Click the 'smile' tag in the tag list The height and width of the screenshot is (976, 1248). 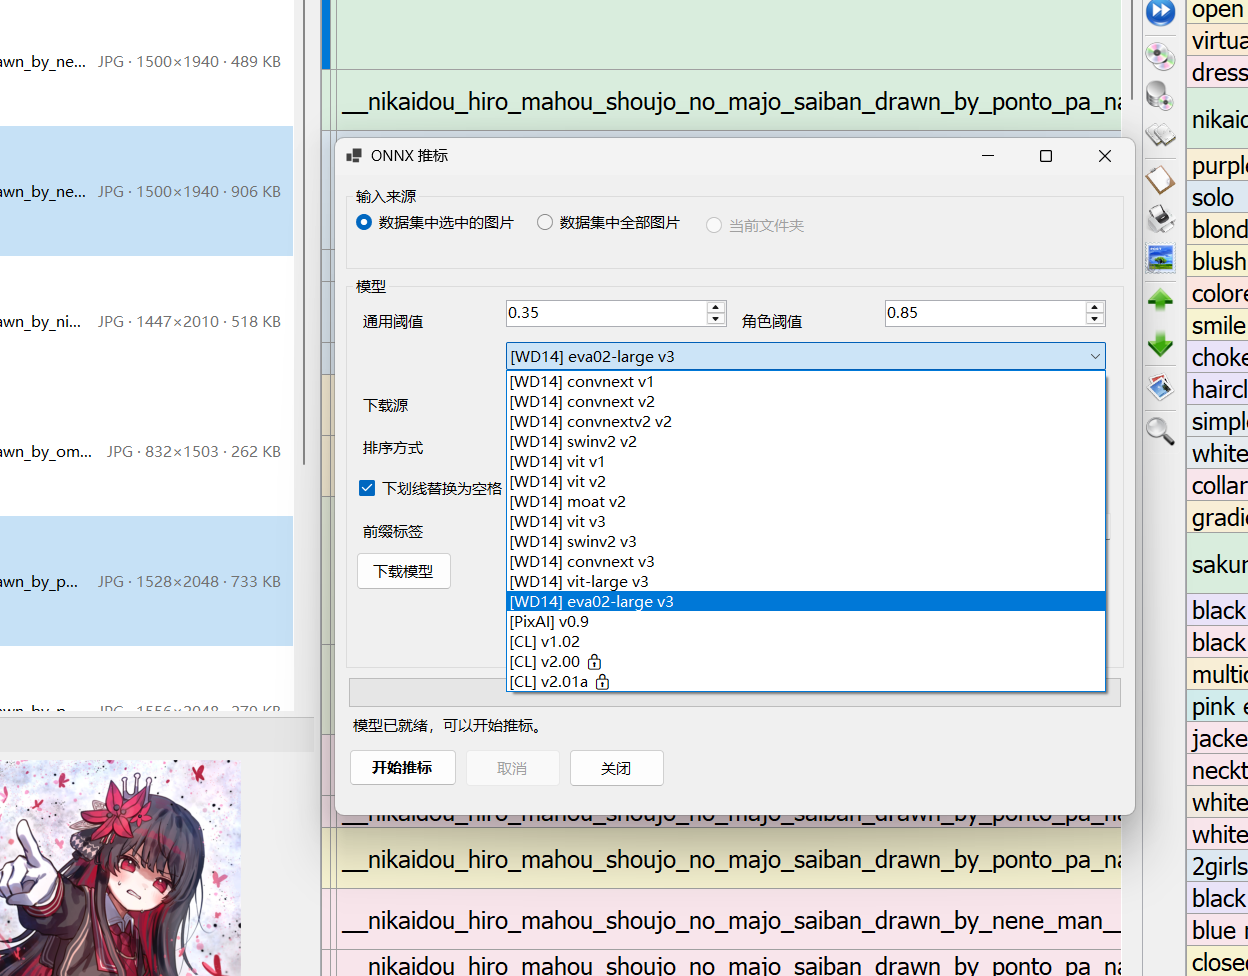point(1217,325)
